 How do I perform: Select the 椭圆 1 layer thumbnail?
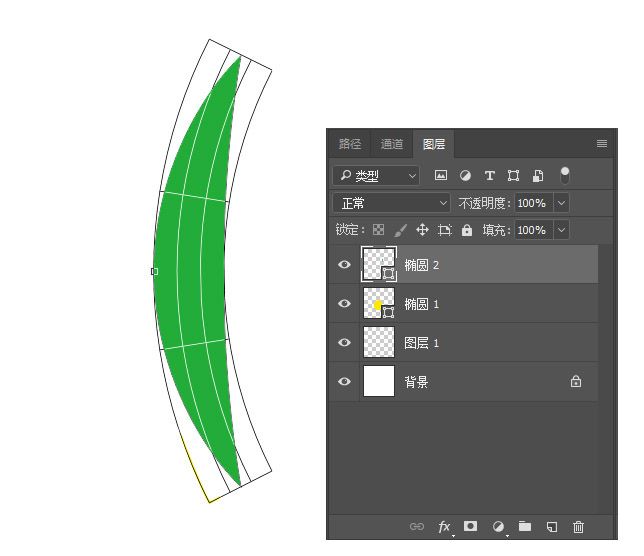click(x=379, y=303)
